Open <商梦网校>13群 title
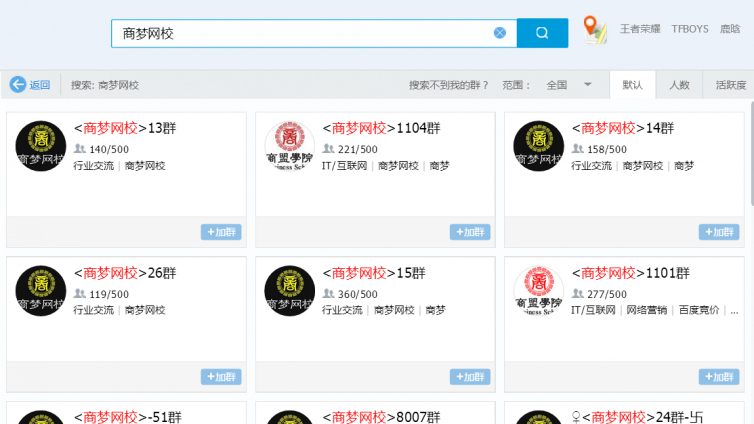 tap(125, 128)
